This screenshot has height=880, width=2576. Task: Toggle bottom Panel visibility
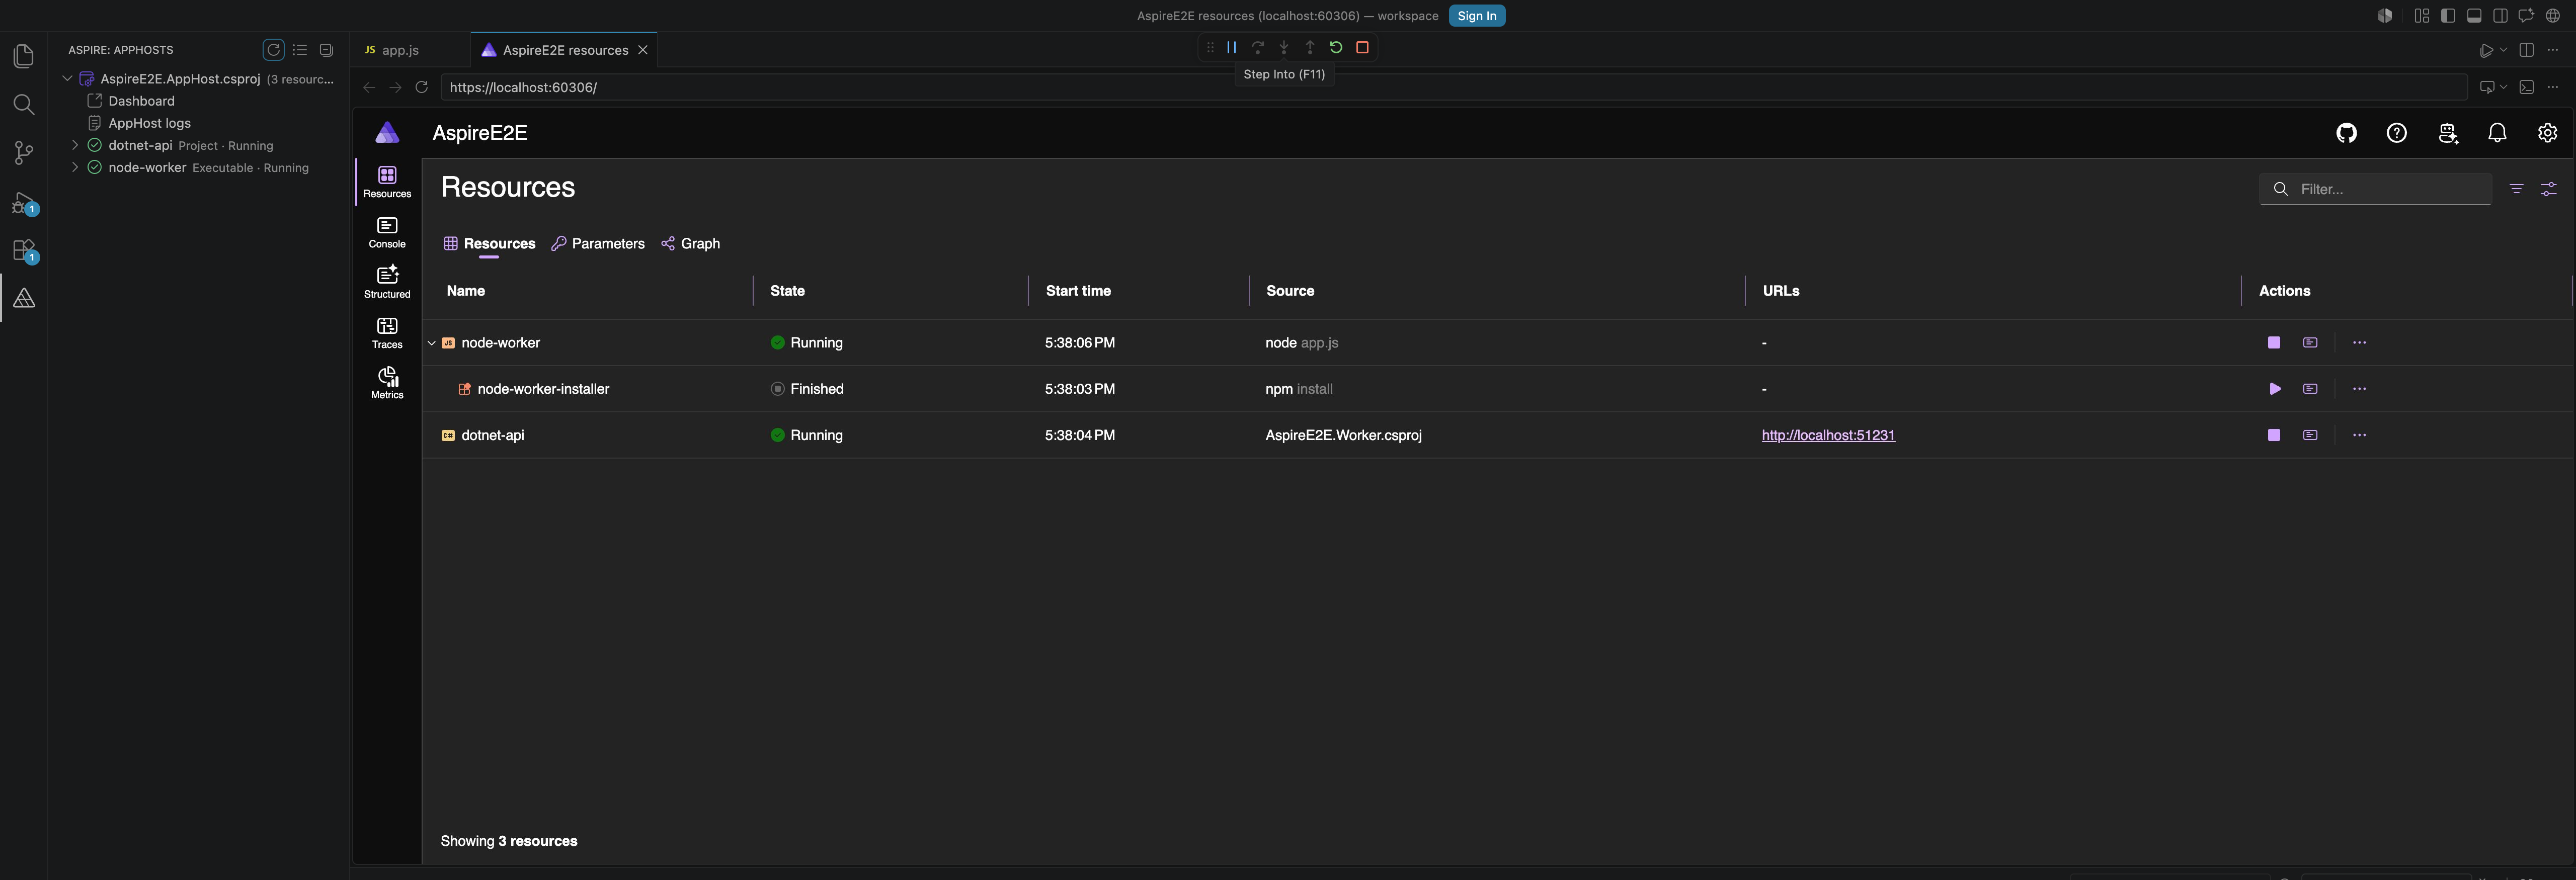pos(2474,15)
